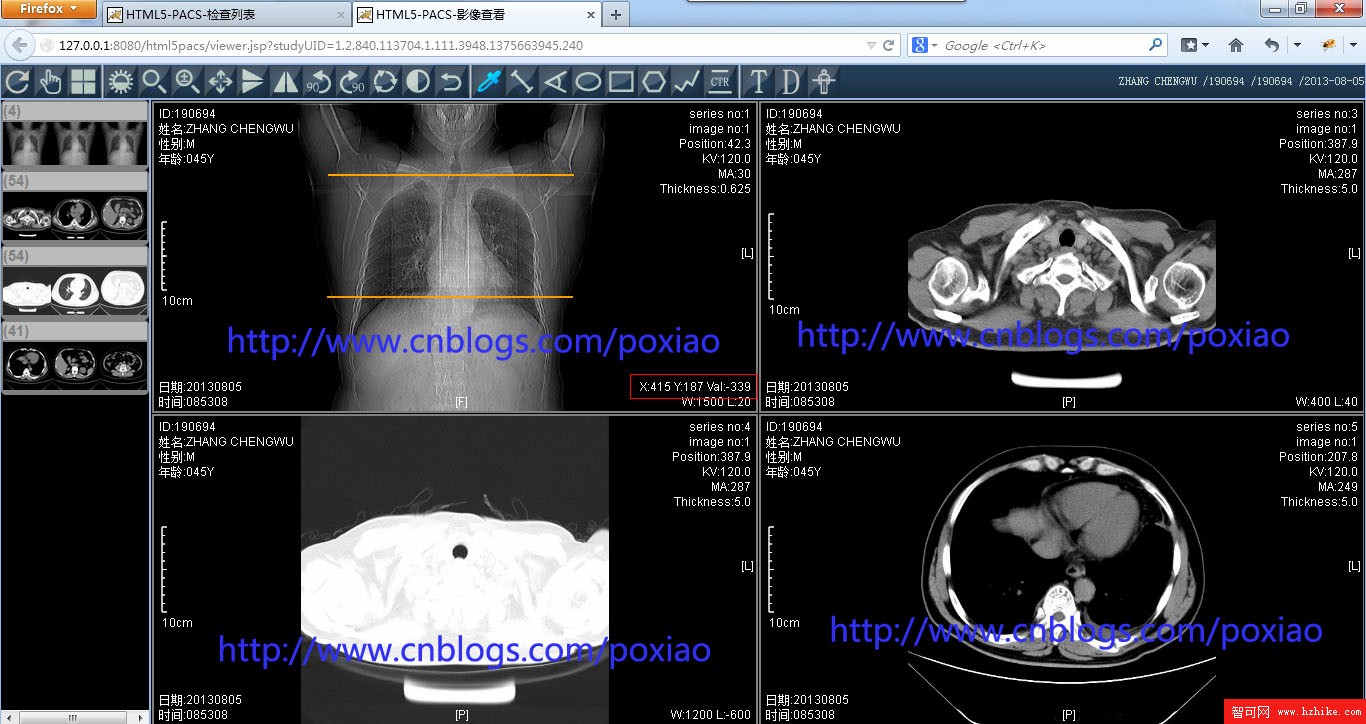Select the ellipse ROI measurement tool
Viewport: 1366px width, 724px height.
click(x=588, y=82)
